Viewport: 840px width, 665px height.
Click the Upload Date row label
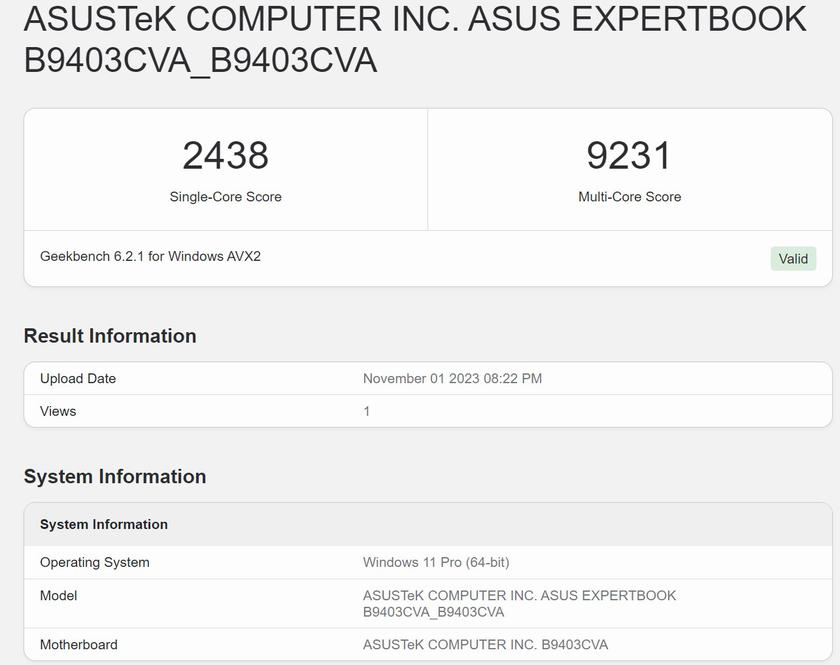point(78,379)
